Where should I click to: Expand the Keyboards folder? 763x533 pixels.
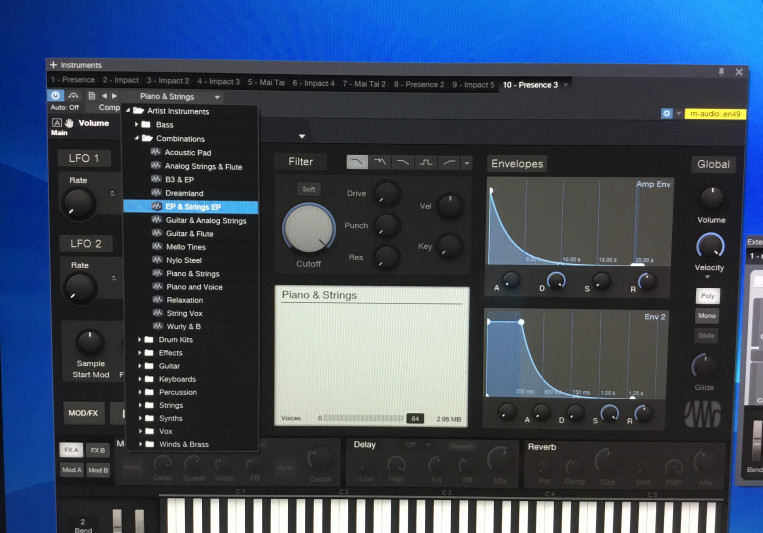coord(140,379)
